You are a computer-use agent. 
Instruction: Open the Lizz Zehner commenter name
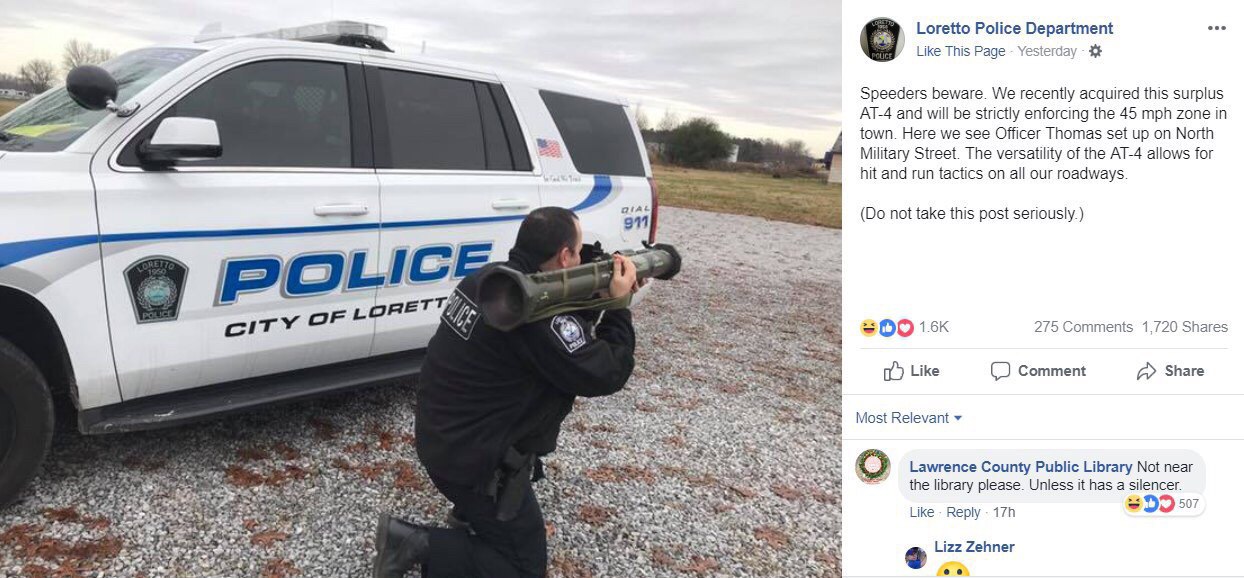coord(974,547)
